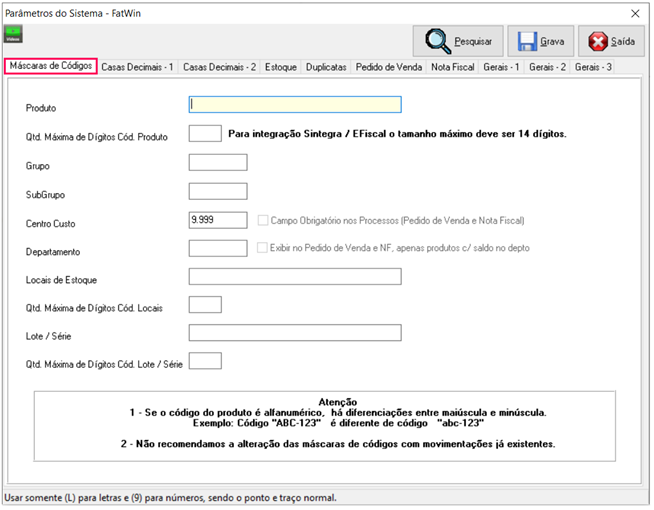
Task: Go to the Duplicatas tab
Action: [327, 67]
